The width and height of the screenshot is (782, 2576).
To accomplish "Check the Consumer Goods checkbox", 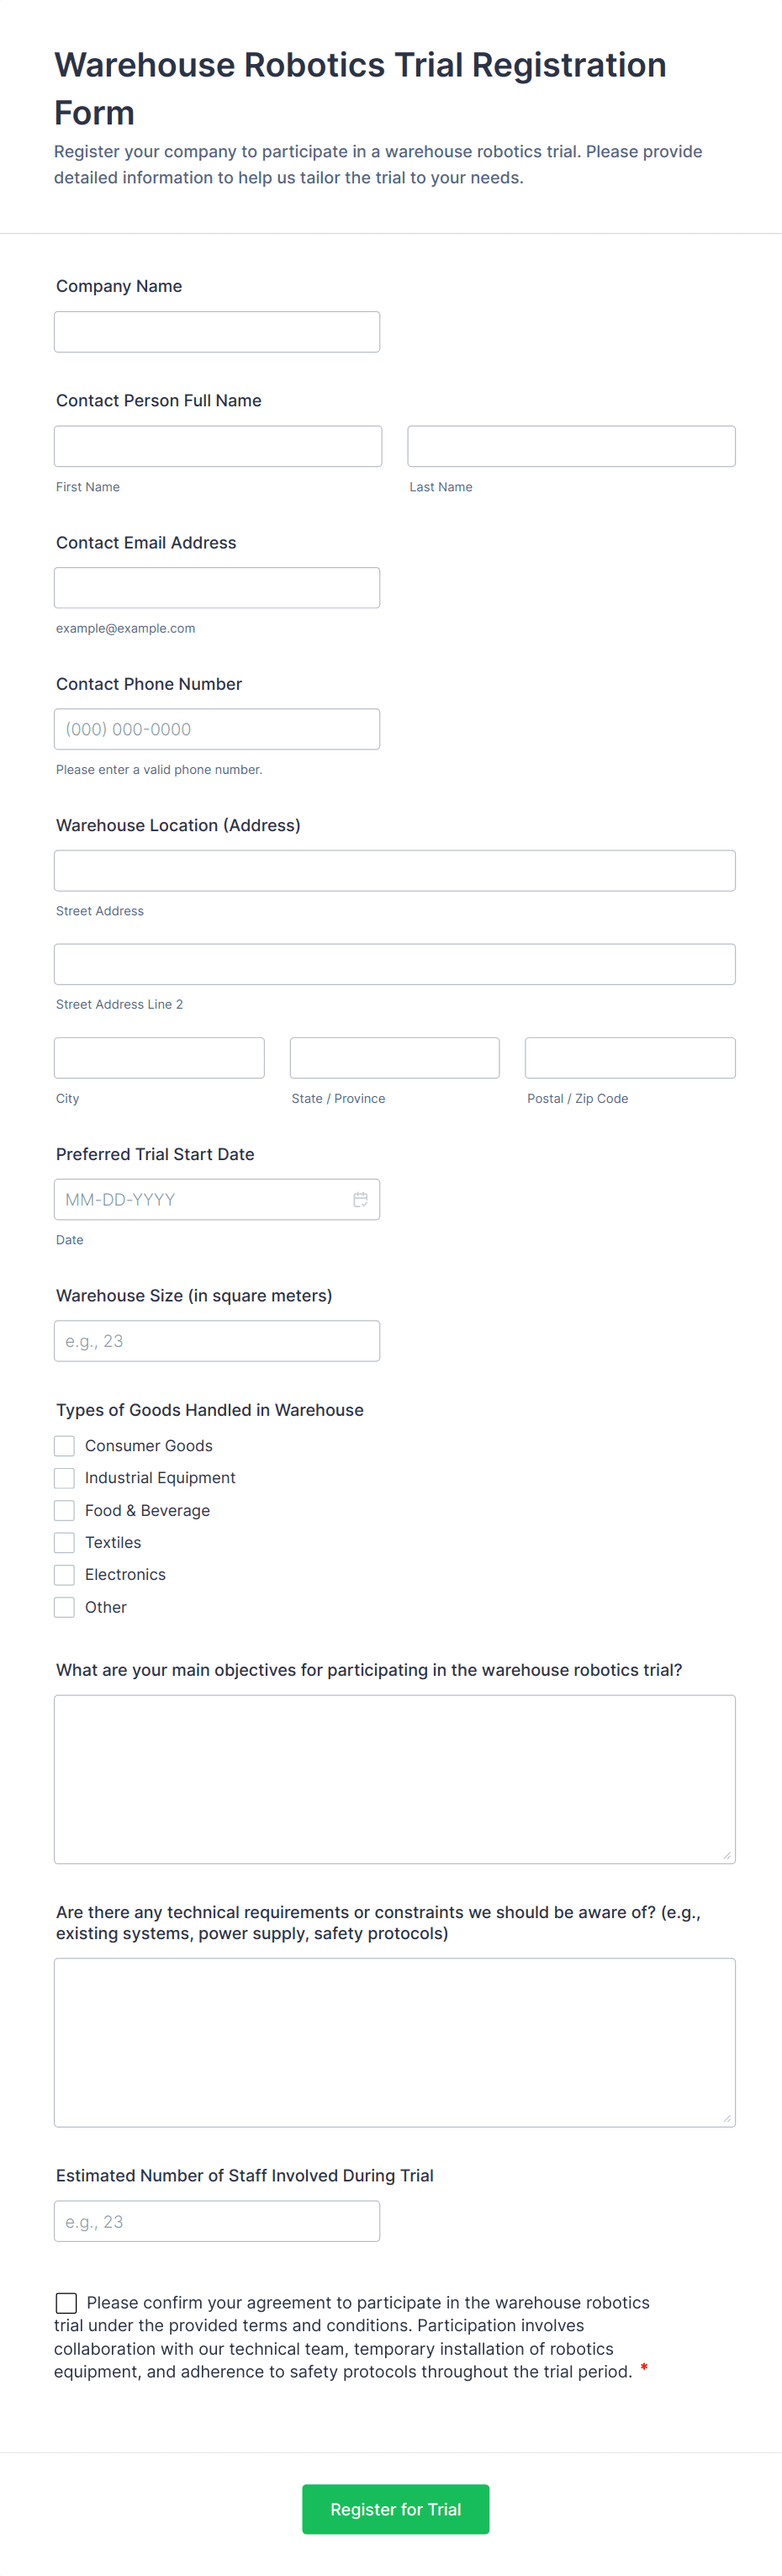I will 64,1445.
